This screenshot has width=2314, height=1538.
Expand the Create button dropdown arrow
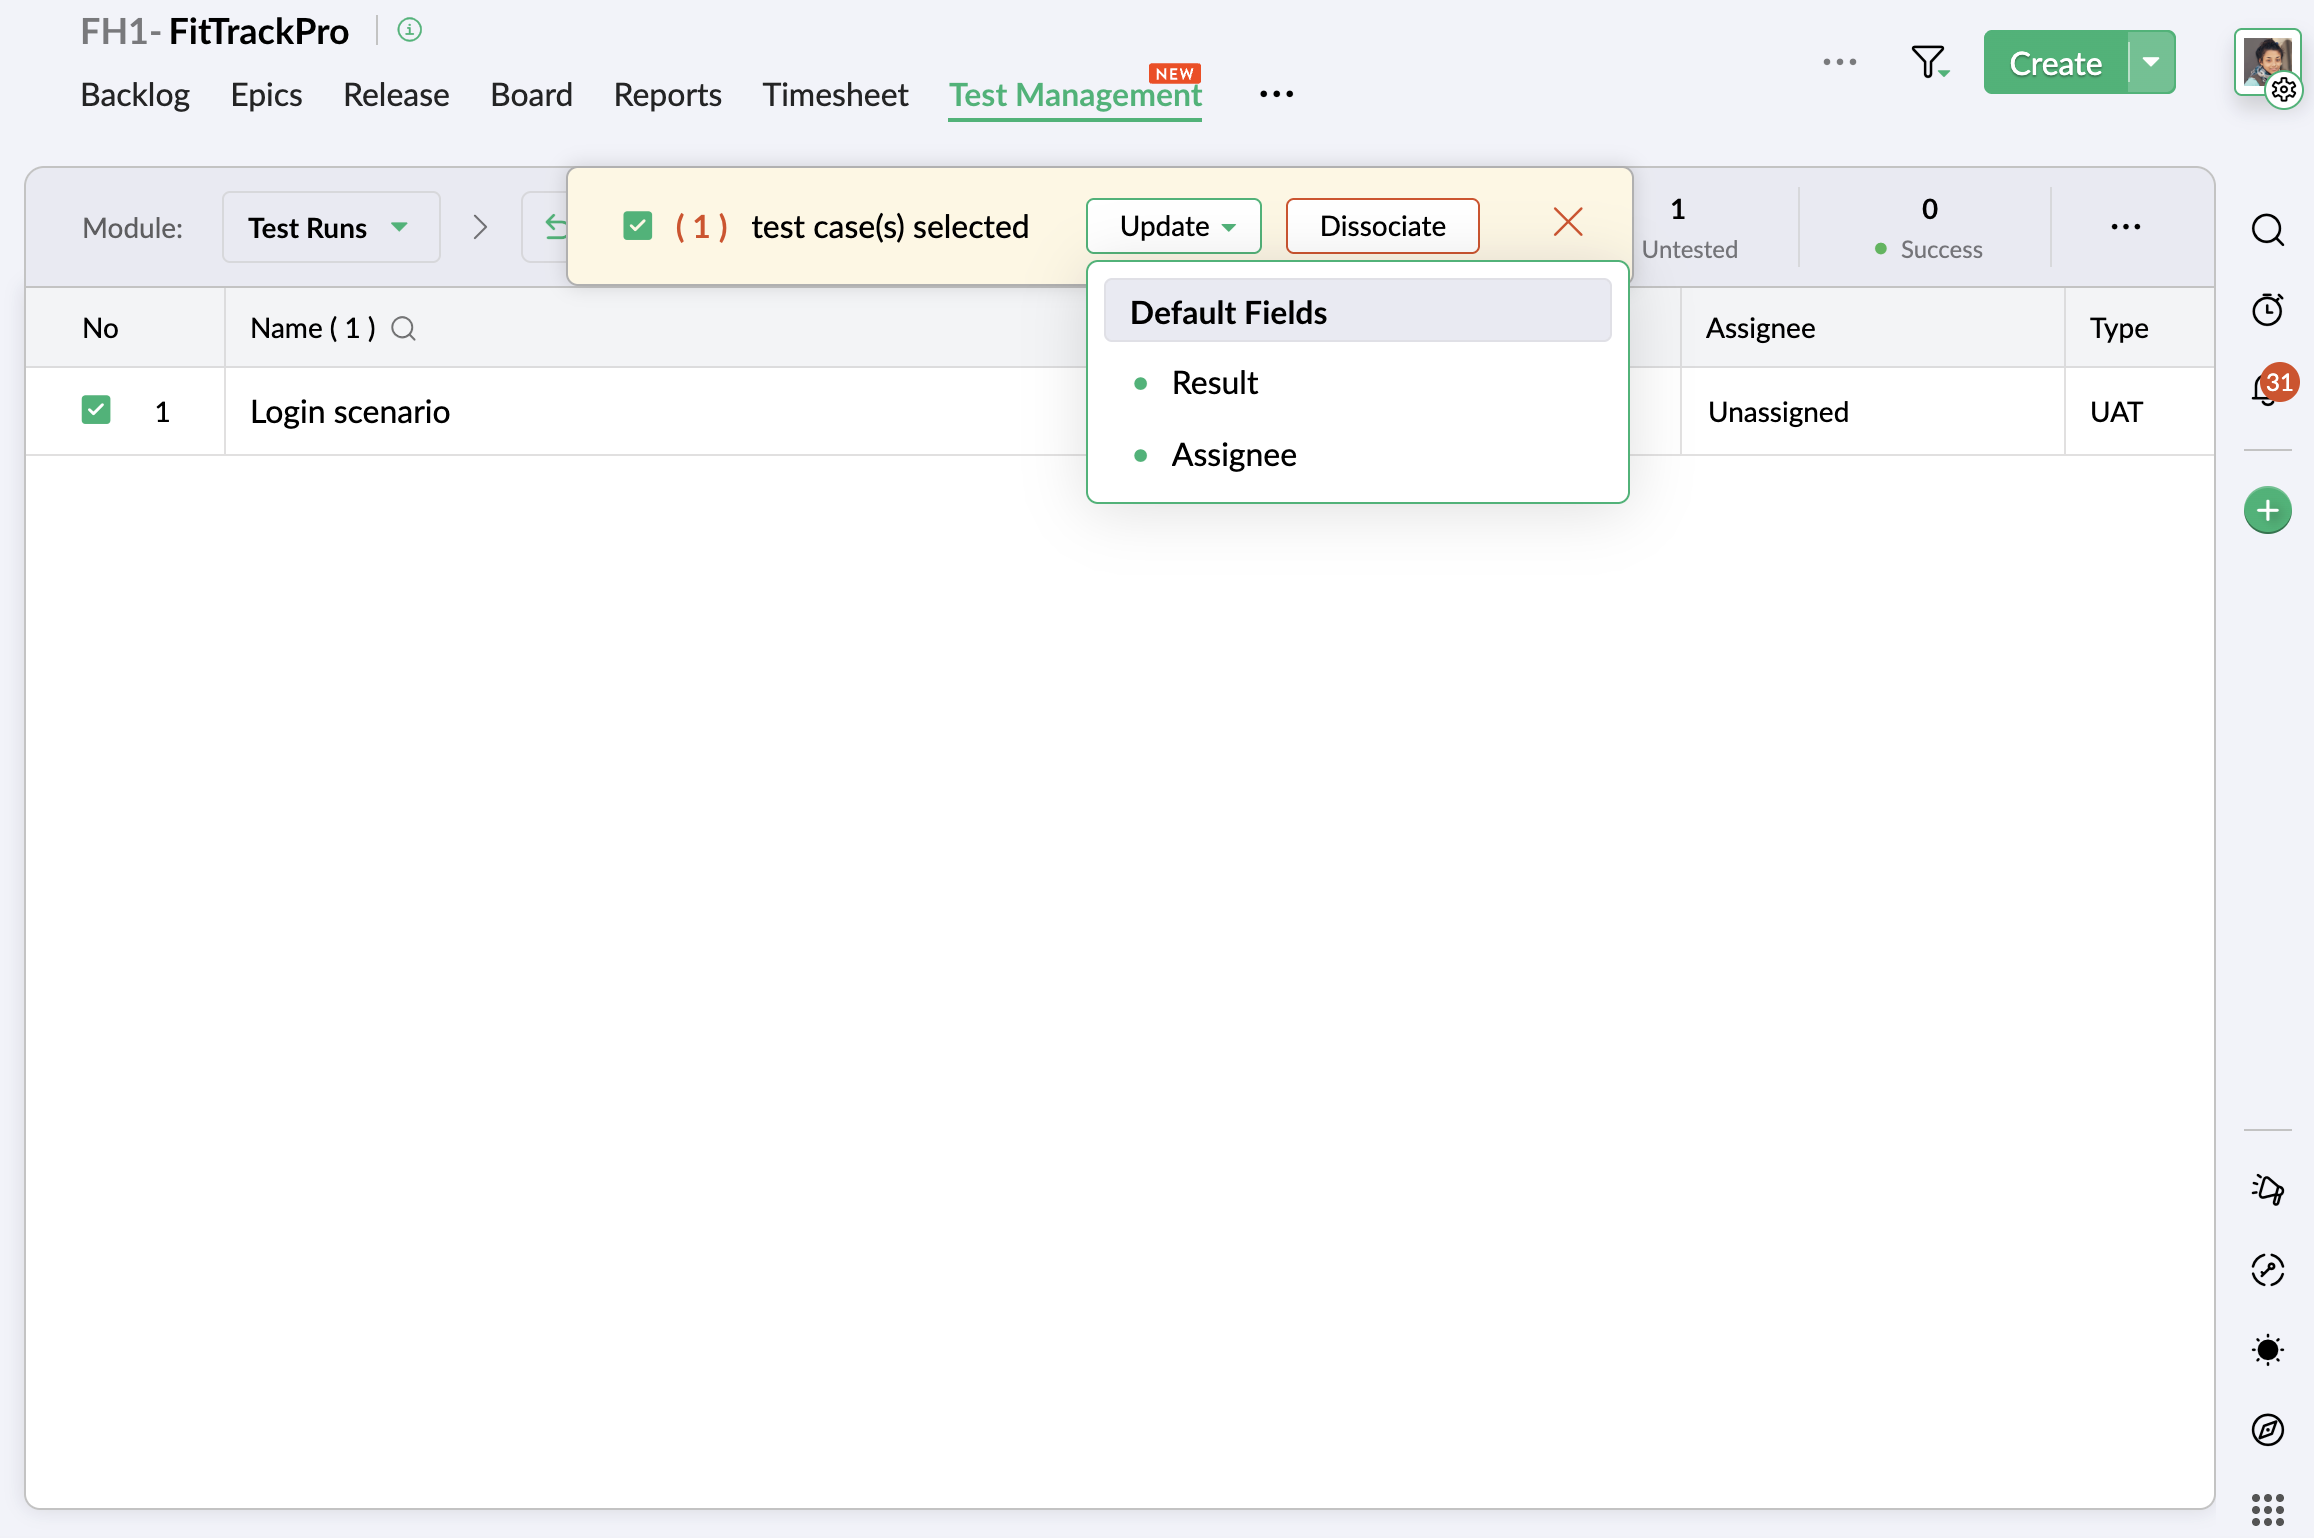tap(2151, 62)
